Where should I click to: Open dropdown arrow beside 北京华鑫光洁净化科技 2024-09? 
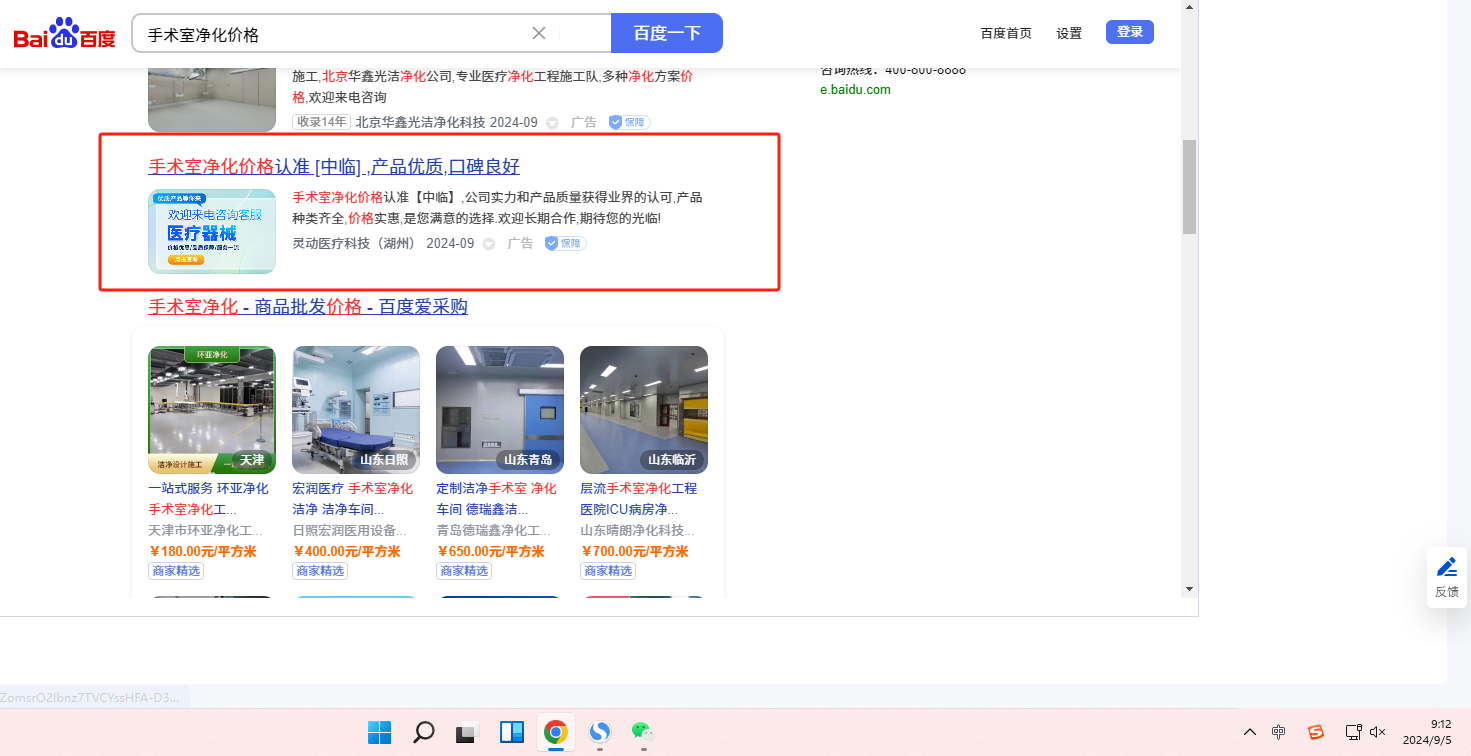coord(552,123)
